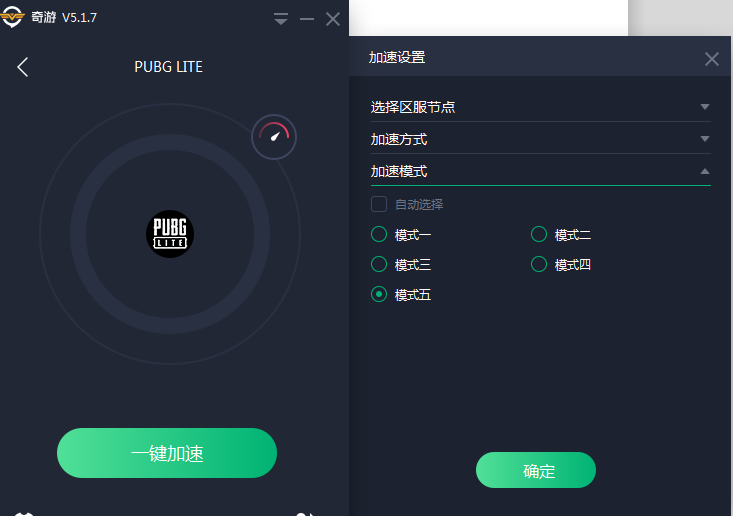Minimize the 奇游 window

coord(307,19)
